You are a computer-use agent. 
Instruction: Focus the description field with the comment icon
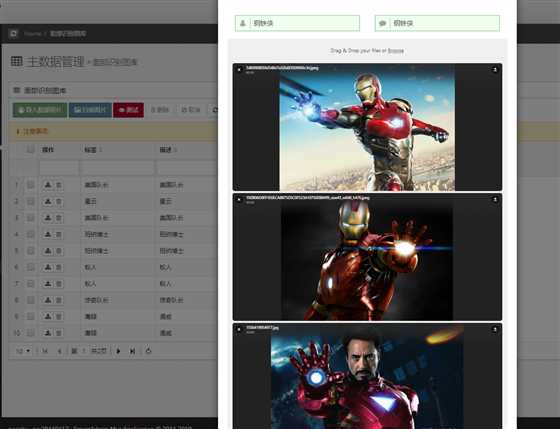coord(437,23)
